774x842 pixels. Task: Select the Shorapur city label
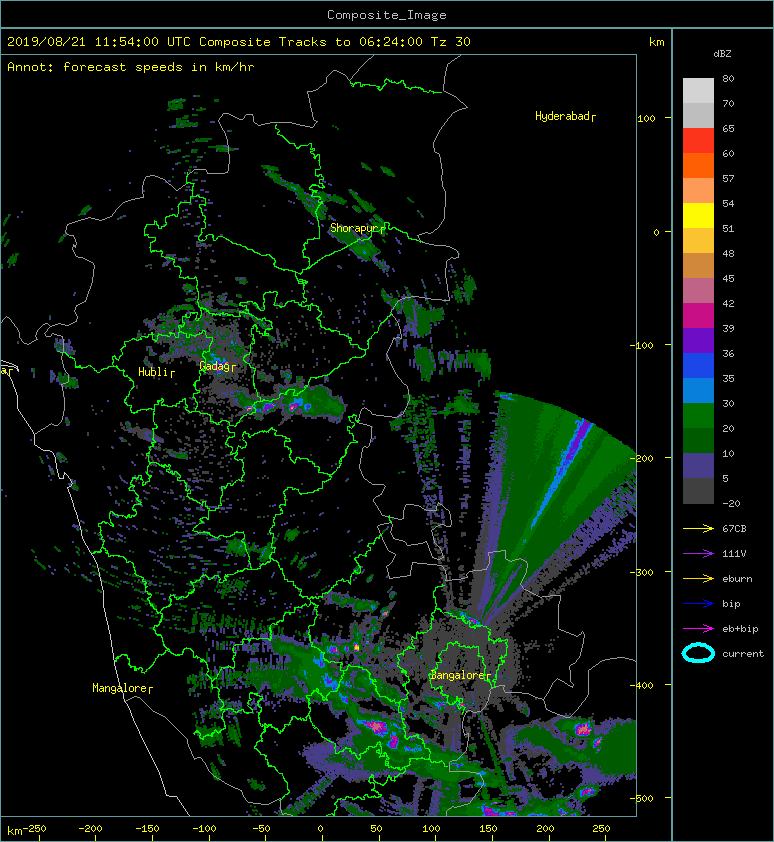click(x=354, y=228)
